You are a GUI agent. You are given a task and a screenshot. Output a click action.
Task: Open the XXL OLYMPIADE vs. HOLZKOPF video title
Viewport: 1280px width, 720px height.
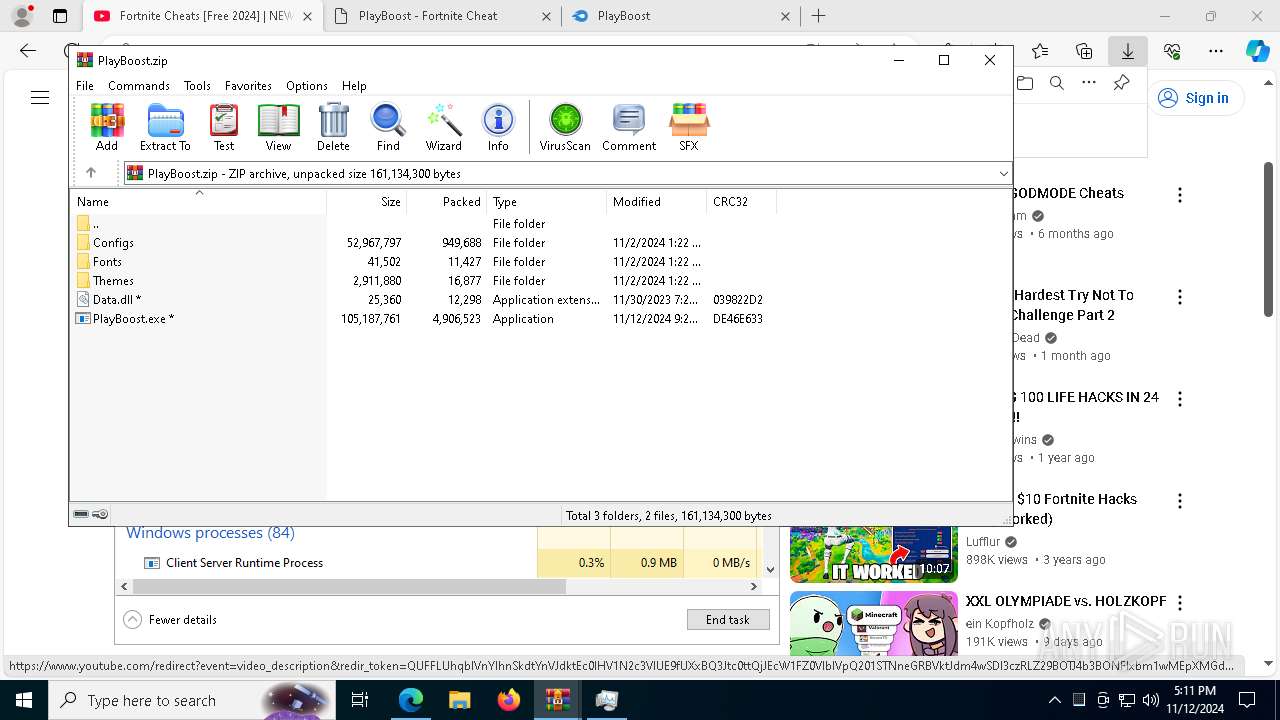pos(1066,601)
